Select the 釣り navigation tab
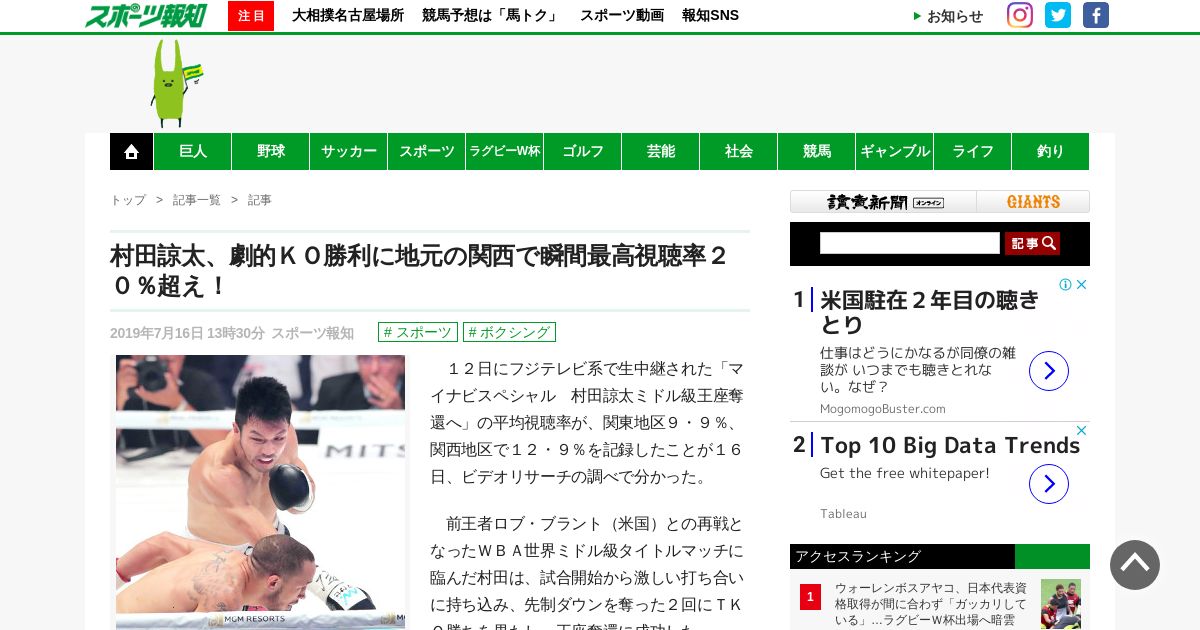This screenshot has height=630, width=1200. click(x=1051, y=151)
